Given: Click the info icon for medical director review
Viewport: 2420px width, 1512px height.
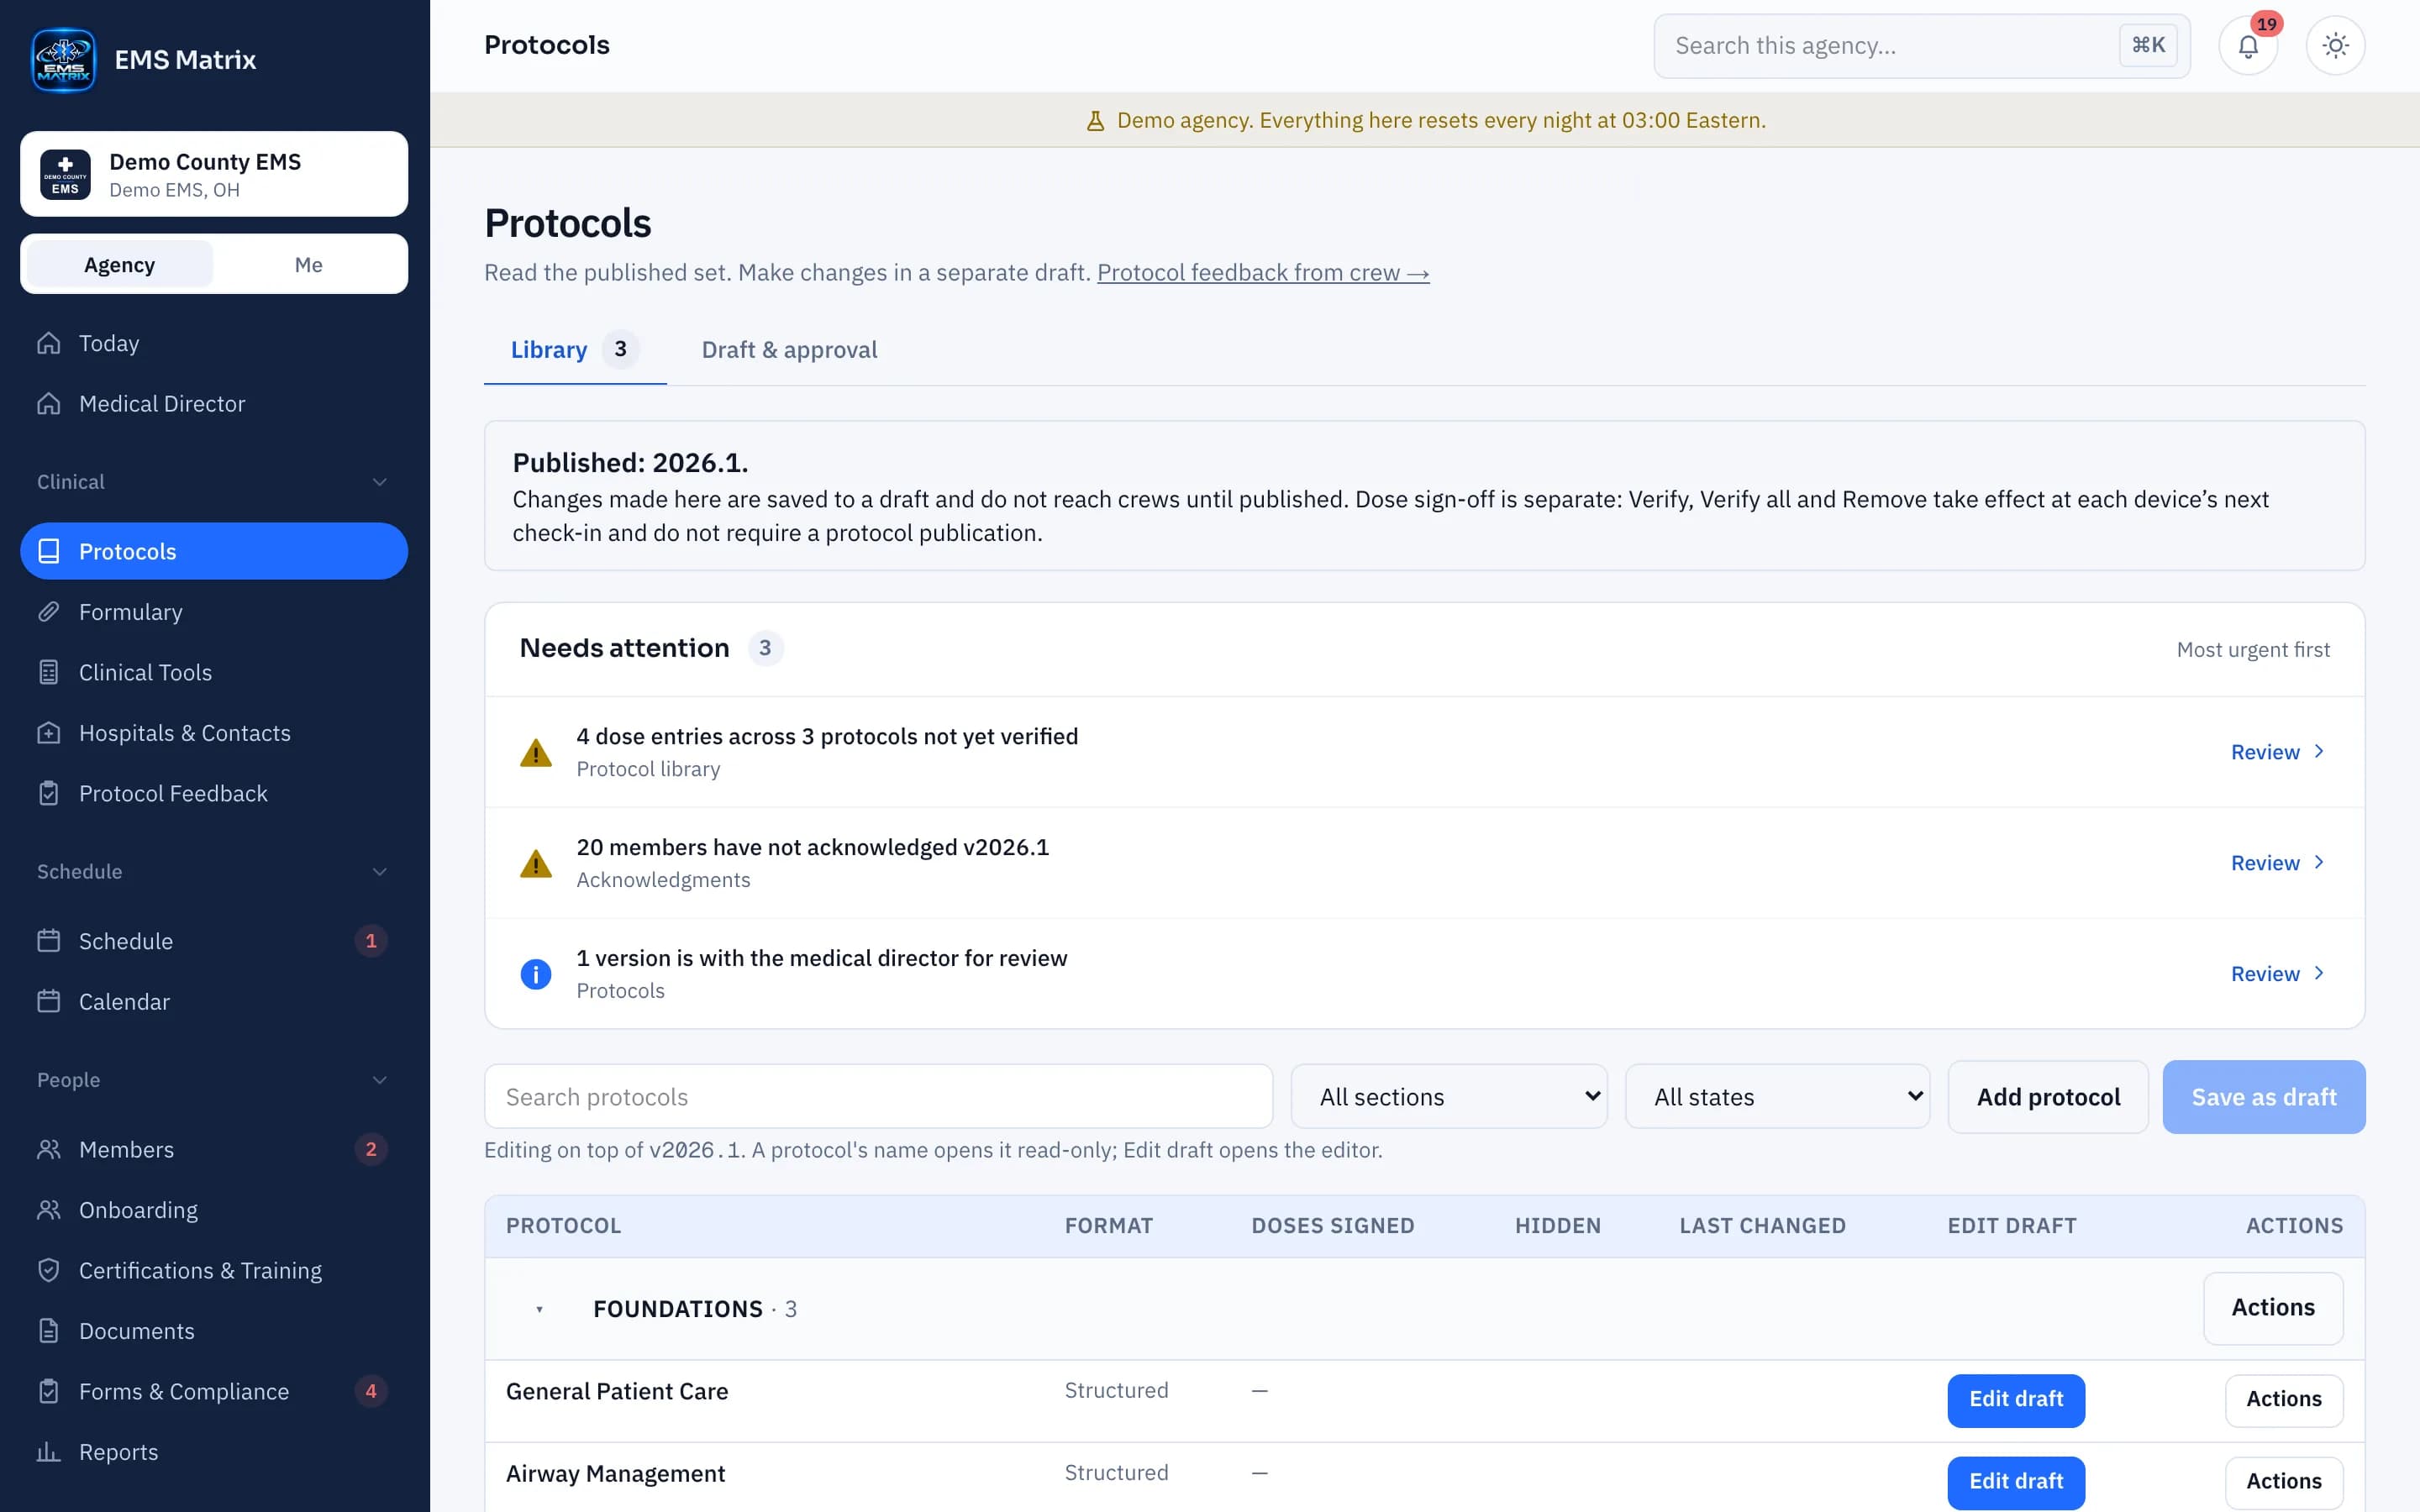Looking at the screenshot, I should [x=536, y=973].
